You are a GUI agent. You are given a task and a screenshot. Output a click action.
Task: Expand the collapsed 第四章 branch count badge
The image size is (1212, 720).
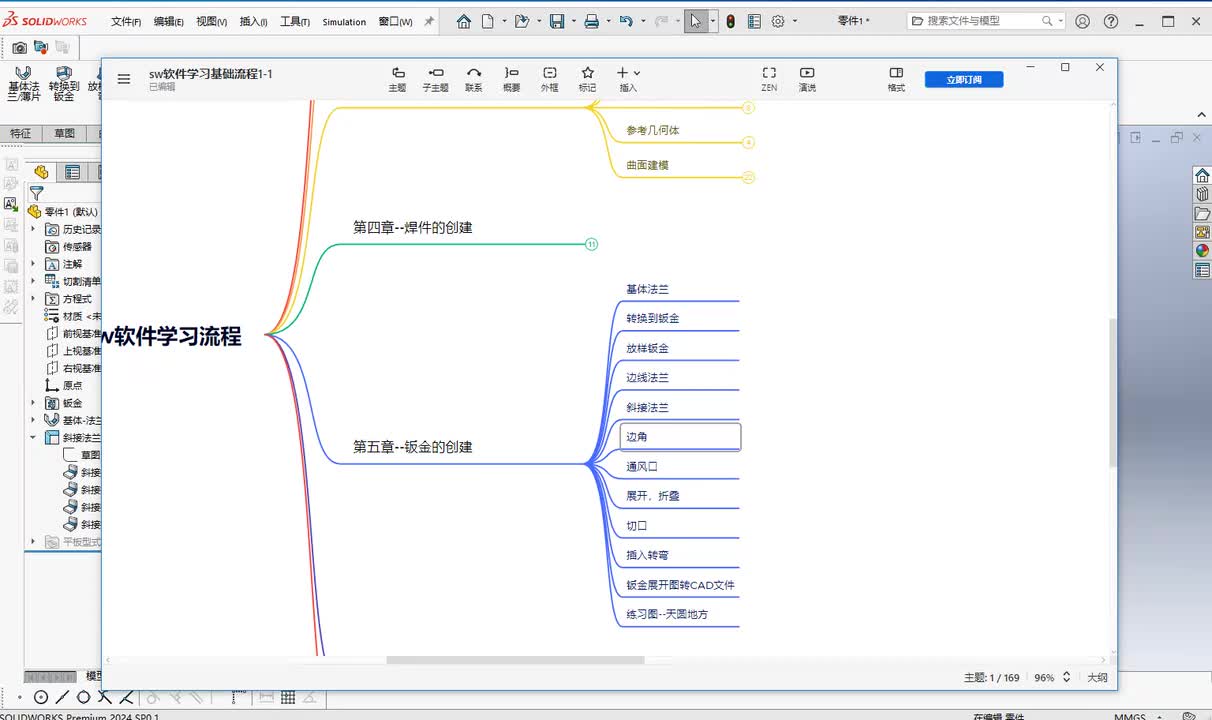pos(591,244)
